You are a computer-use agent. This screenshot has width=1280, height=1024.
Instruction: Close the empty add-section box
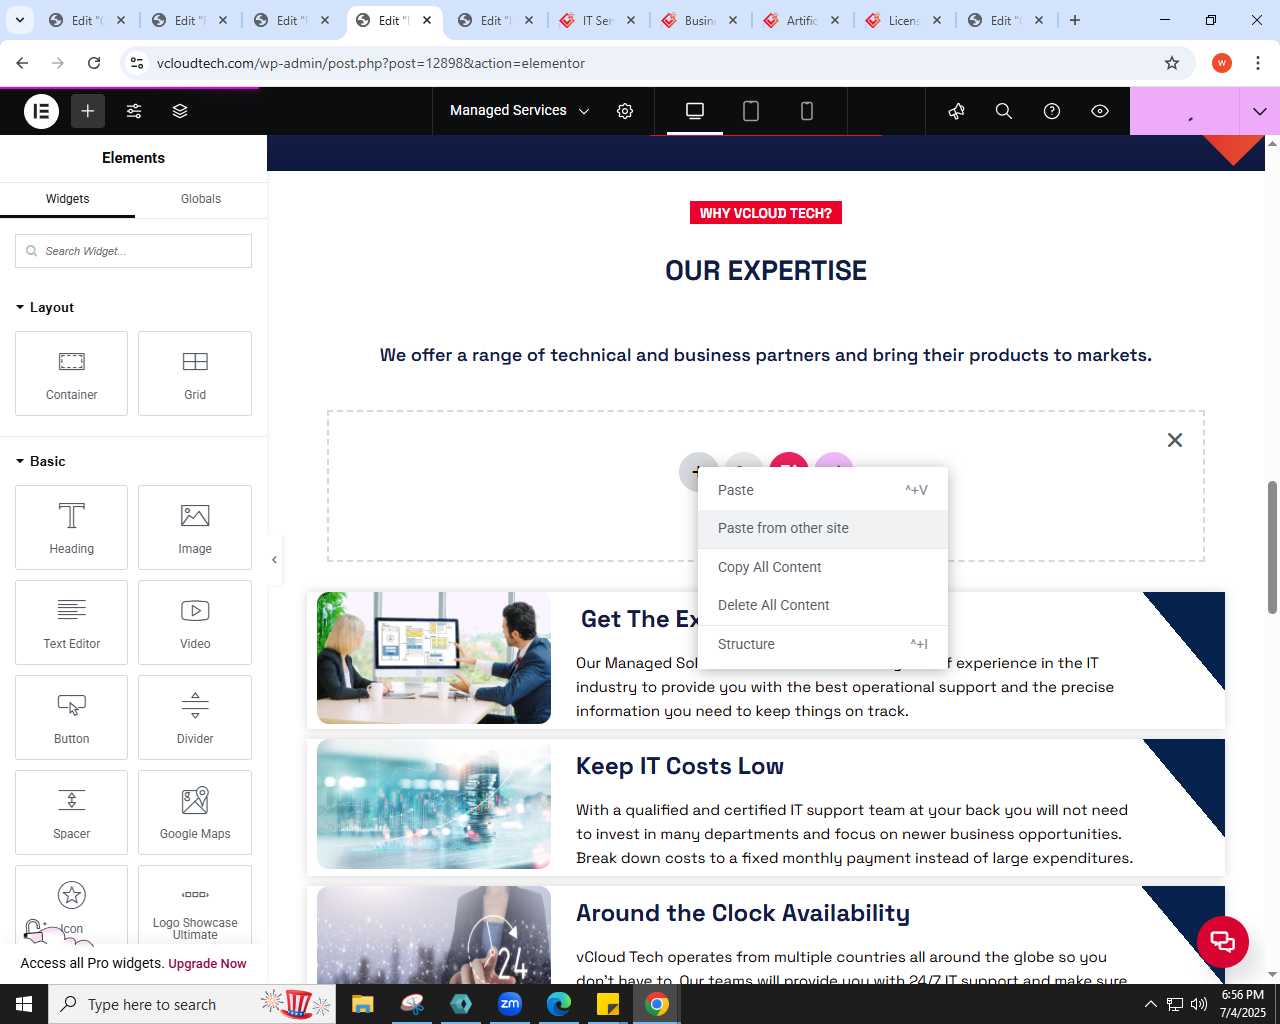[x=1175, y=440]
